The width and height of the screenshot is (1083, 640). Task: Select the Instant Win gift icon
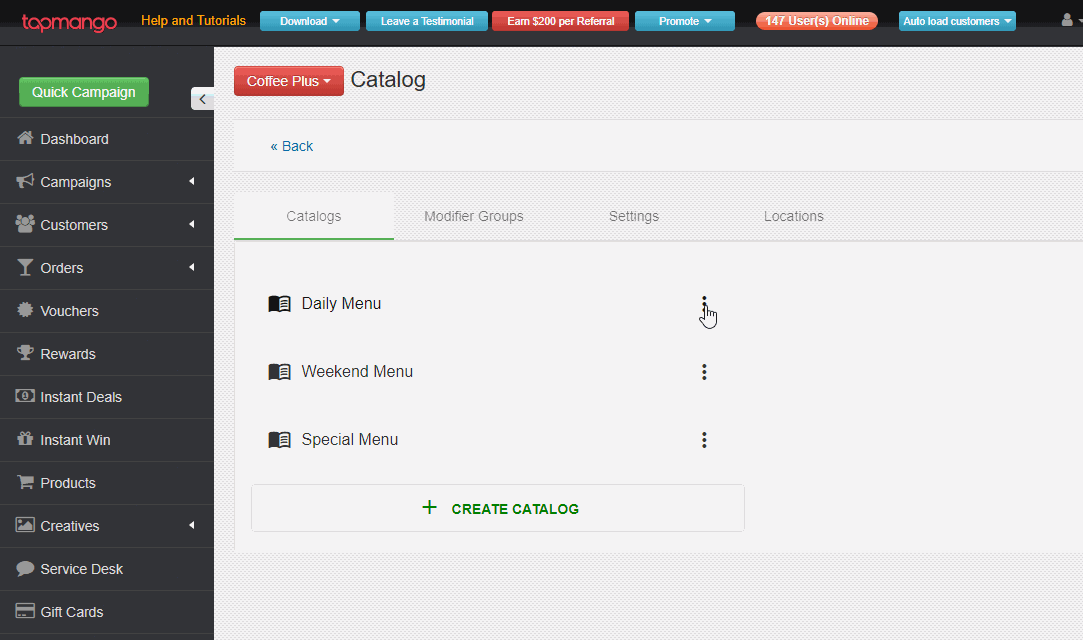click(x=23, y=440)
